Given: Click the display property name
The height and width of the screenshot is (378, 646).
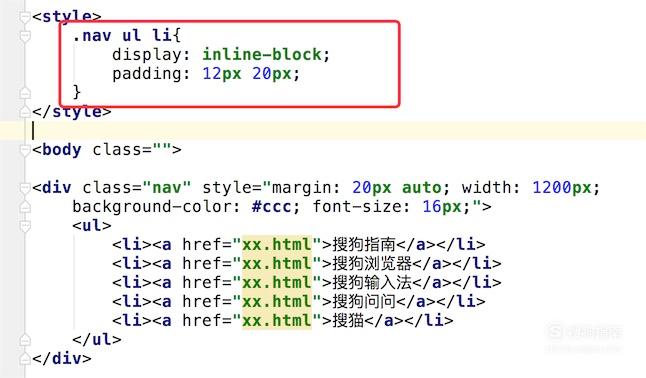Looking at the screenshot, I should click(x=147, y=54).
